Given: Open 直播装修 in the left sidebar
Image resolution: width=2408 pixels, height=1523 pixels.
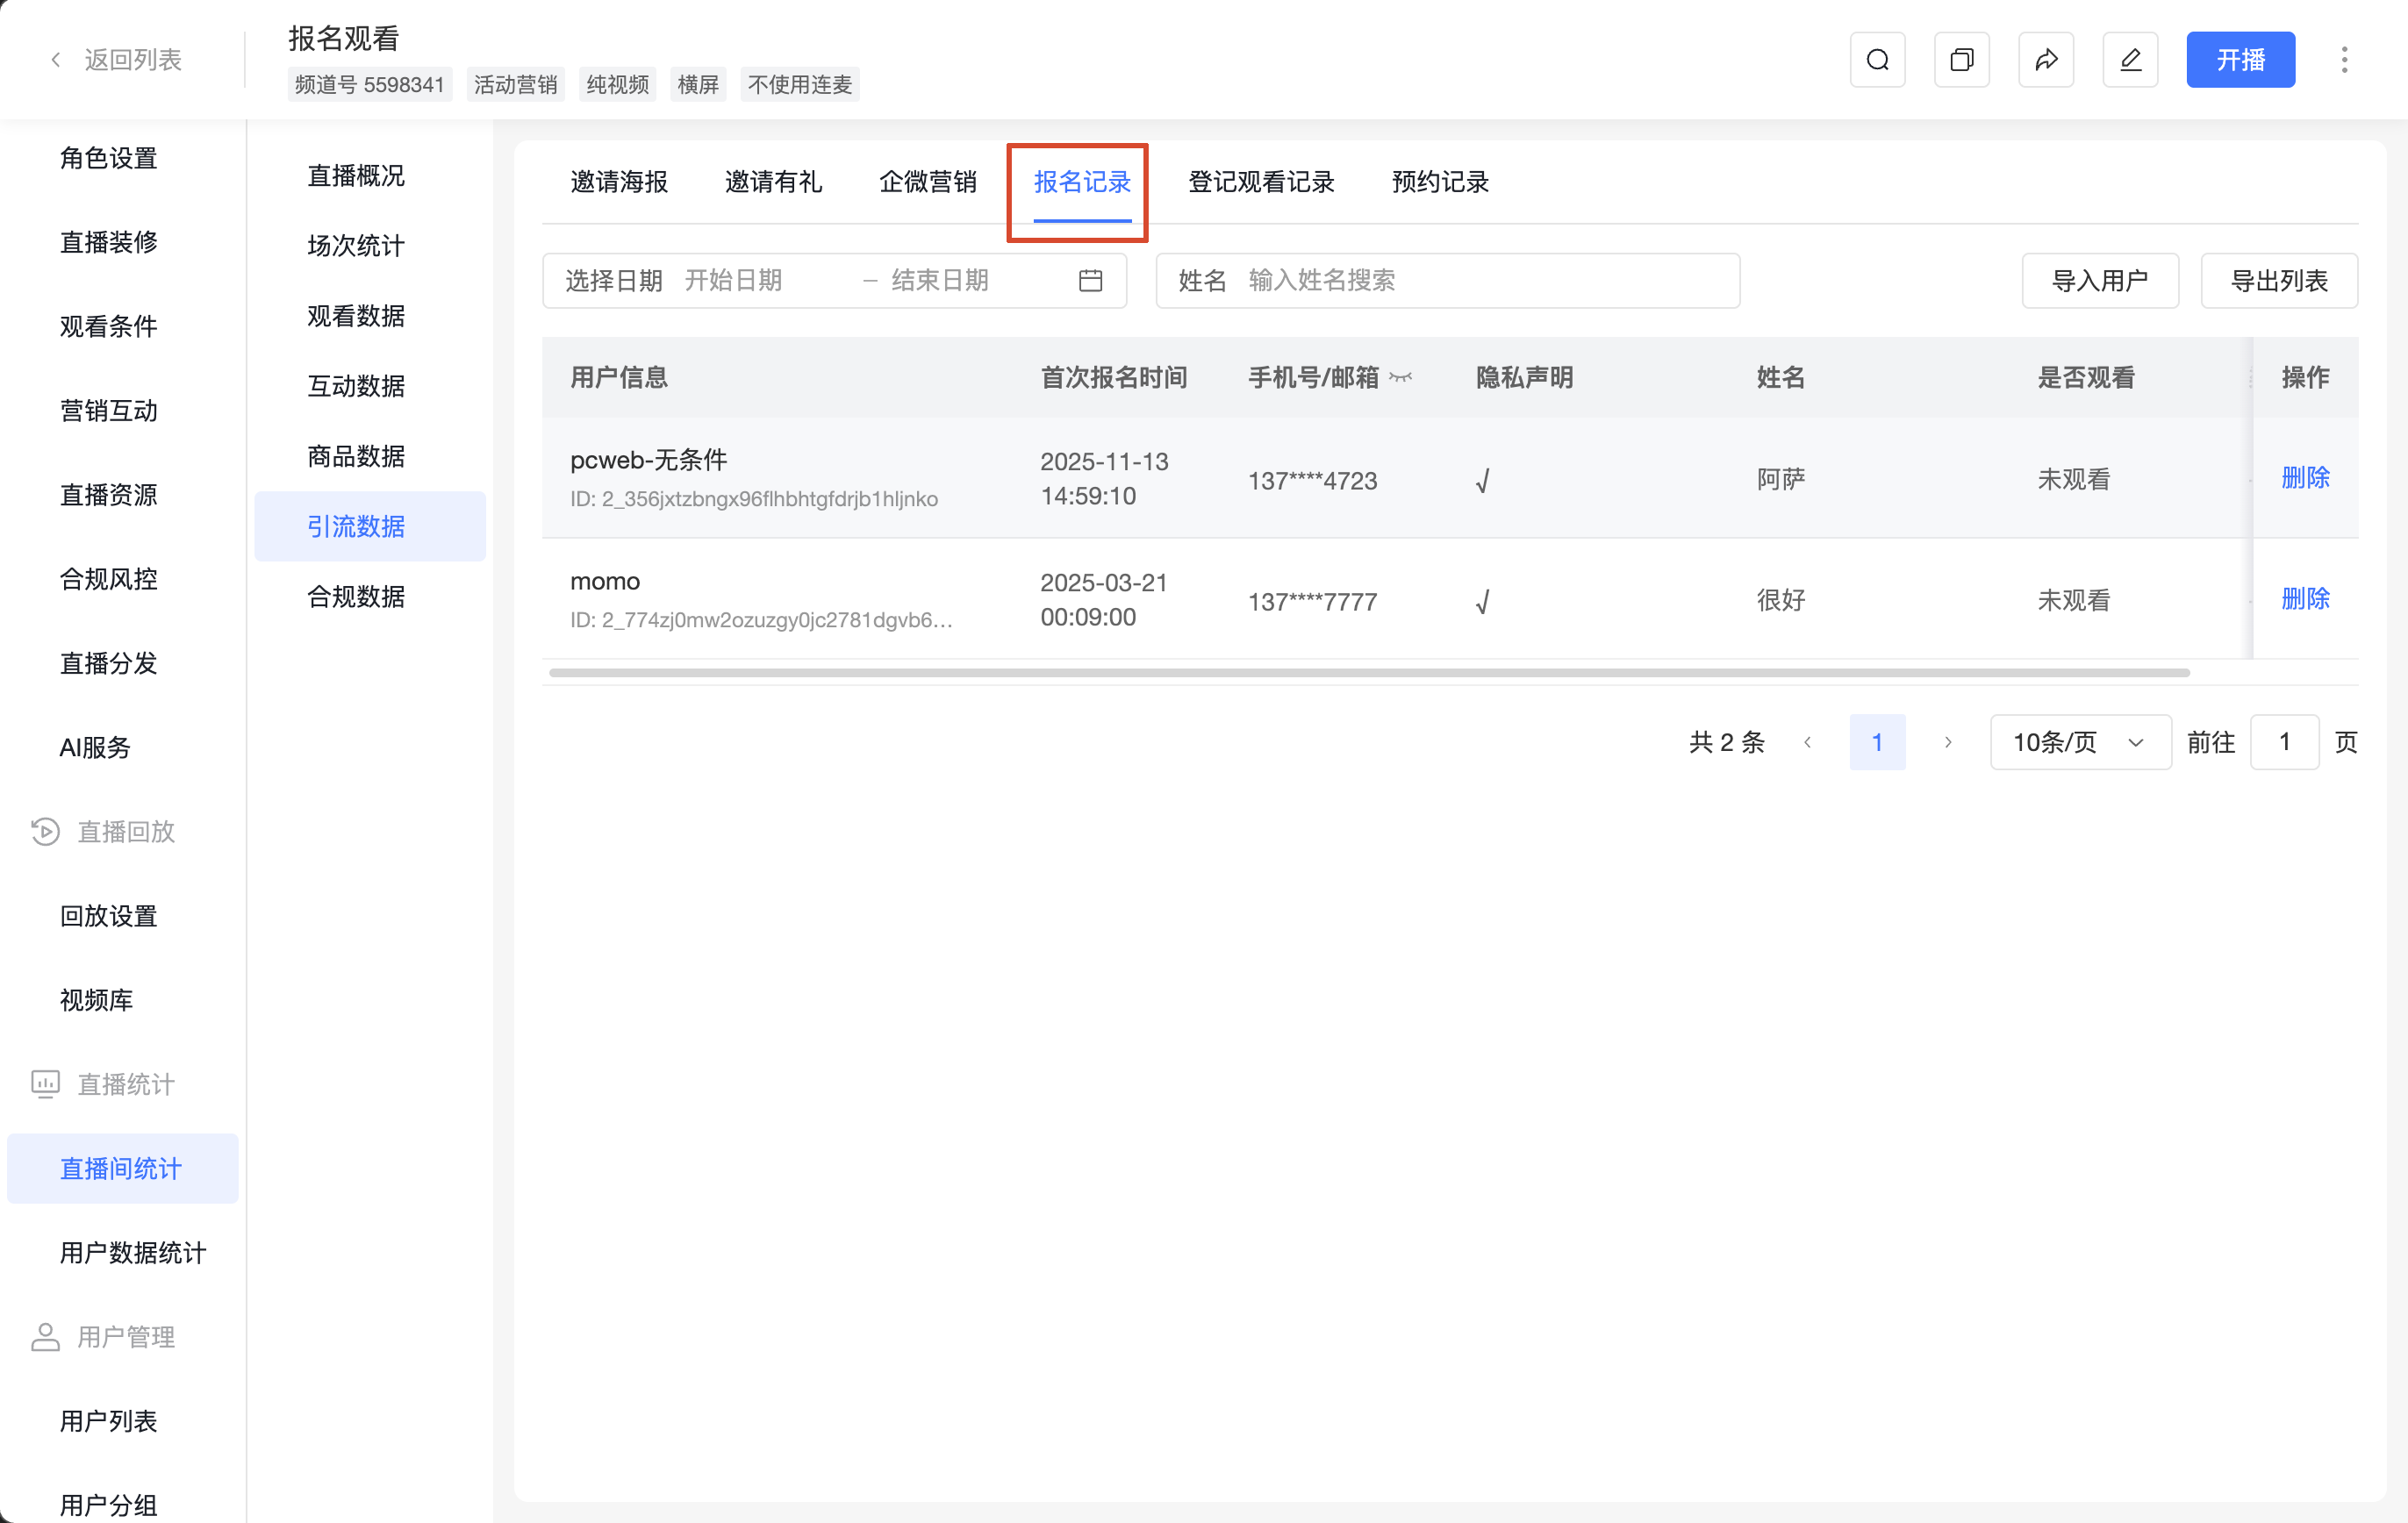Looking at the screenshot, I should pos(108,242).
